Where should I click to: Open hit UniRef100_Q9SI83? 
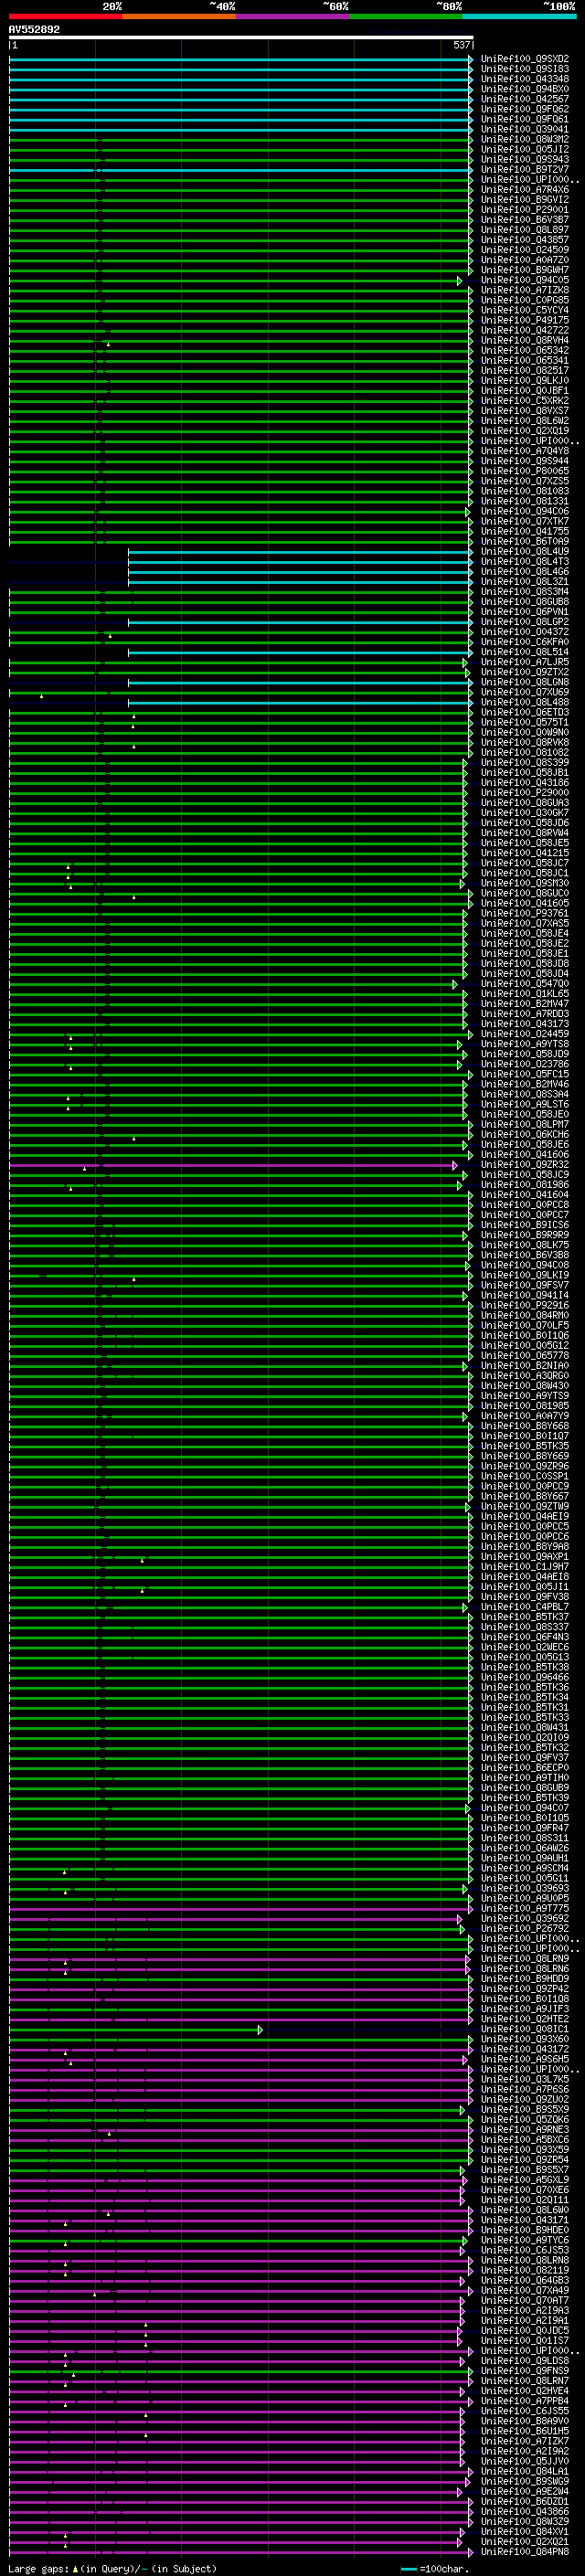(x=525, y=69)
